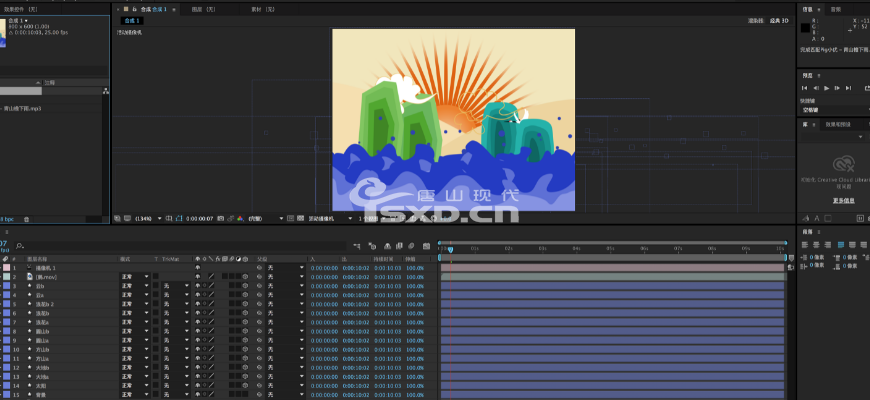Click the composition thumbnail in Project panel

[x=3, y=33]
